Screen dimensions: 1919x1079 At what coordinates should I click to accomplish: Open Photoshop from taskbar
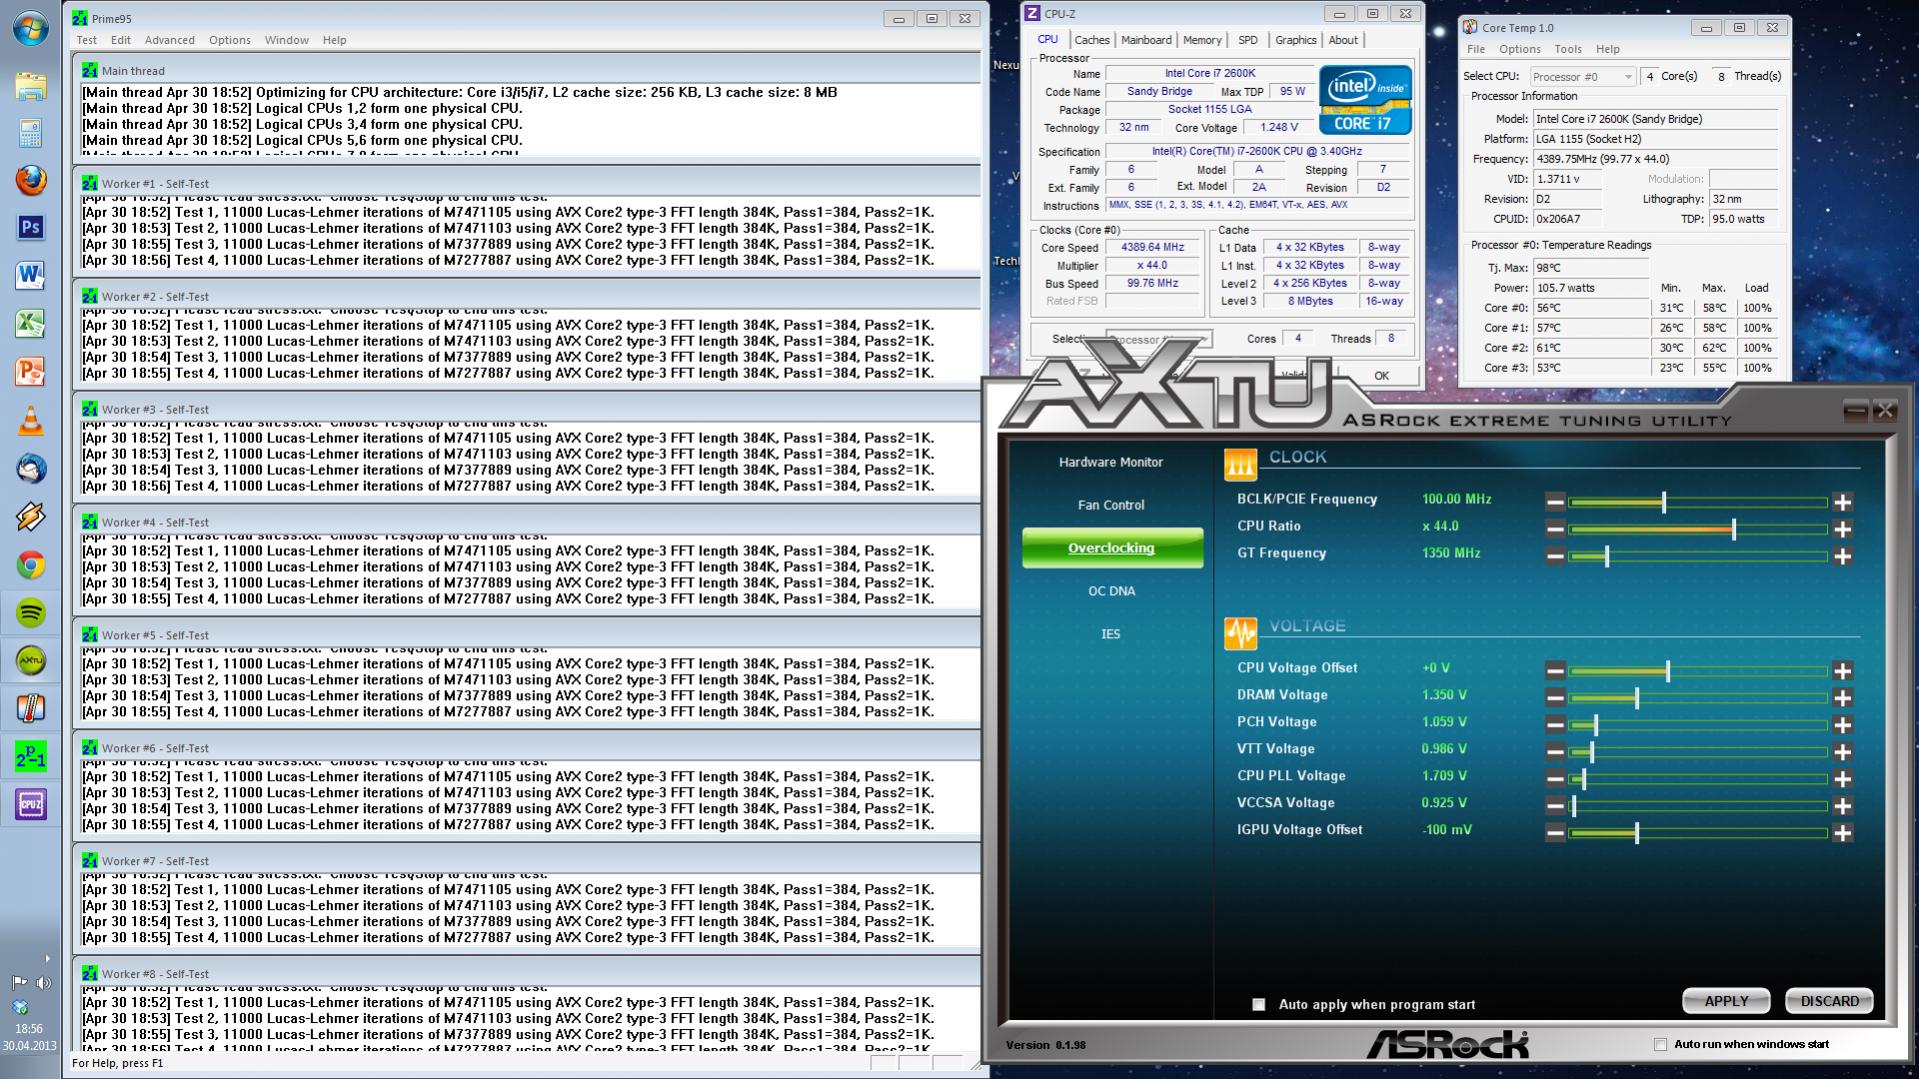tap(30, 227)
